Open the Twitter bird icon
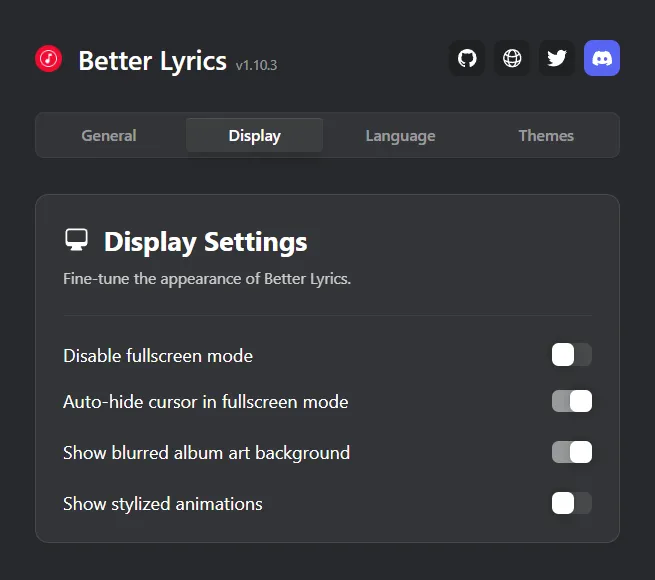 click(557, 58)
